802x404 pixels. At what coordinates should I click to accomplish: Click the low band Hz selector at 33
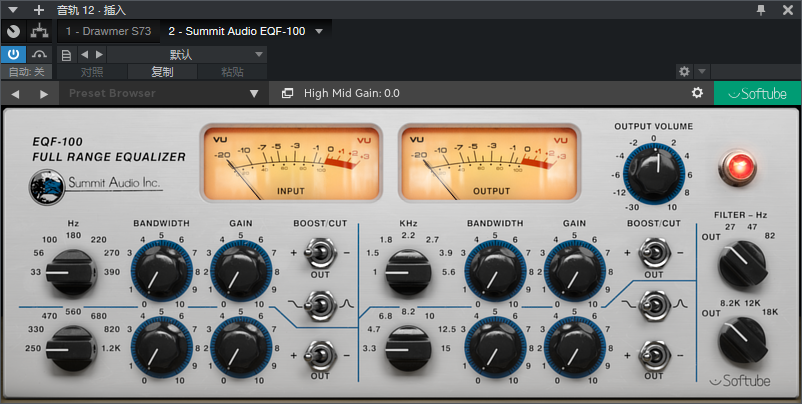coord(71,273)
